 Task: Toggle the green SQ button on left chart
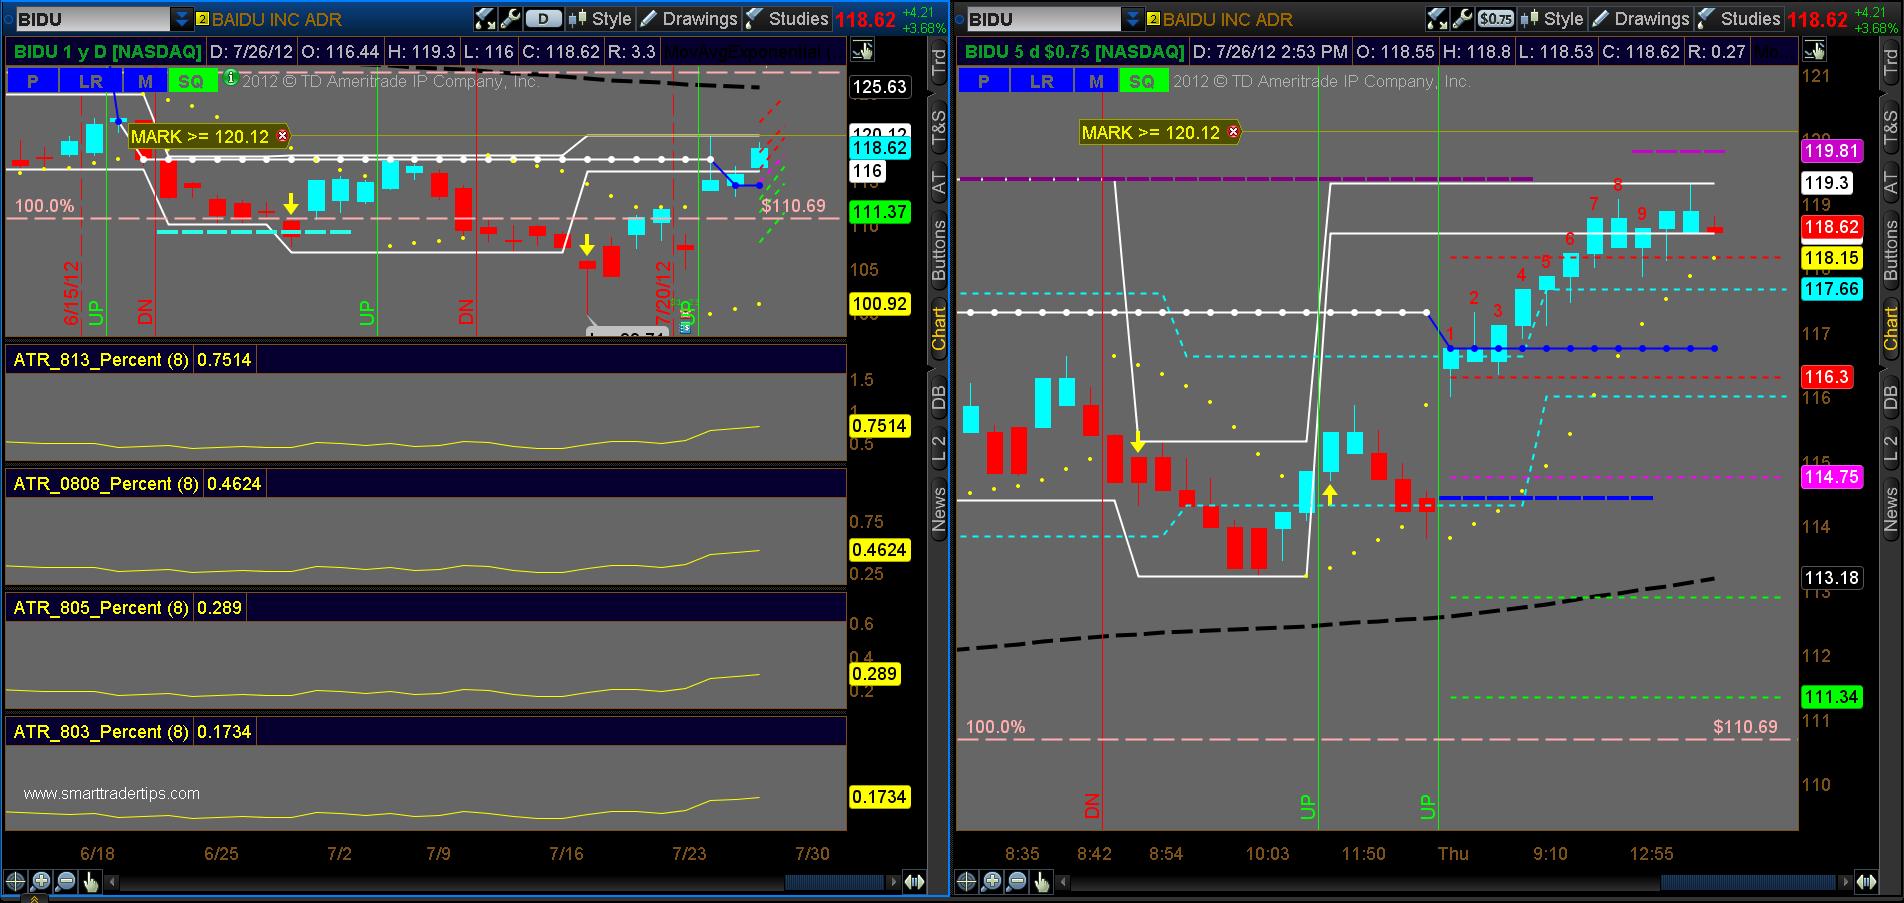tap(191, 81)
